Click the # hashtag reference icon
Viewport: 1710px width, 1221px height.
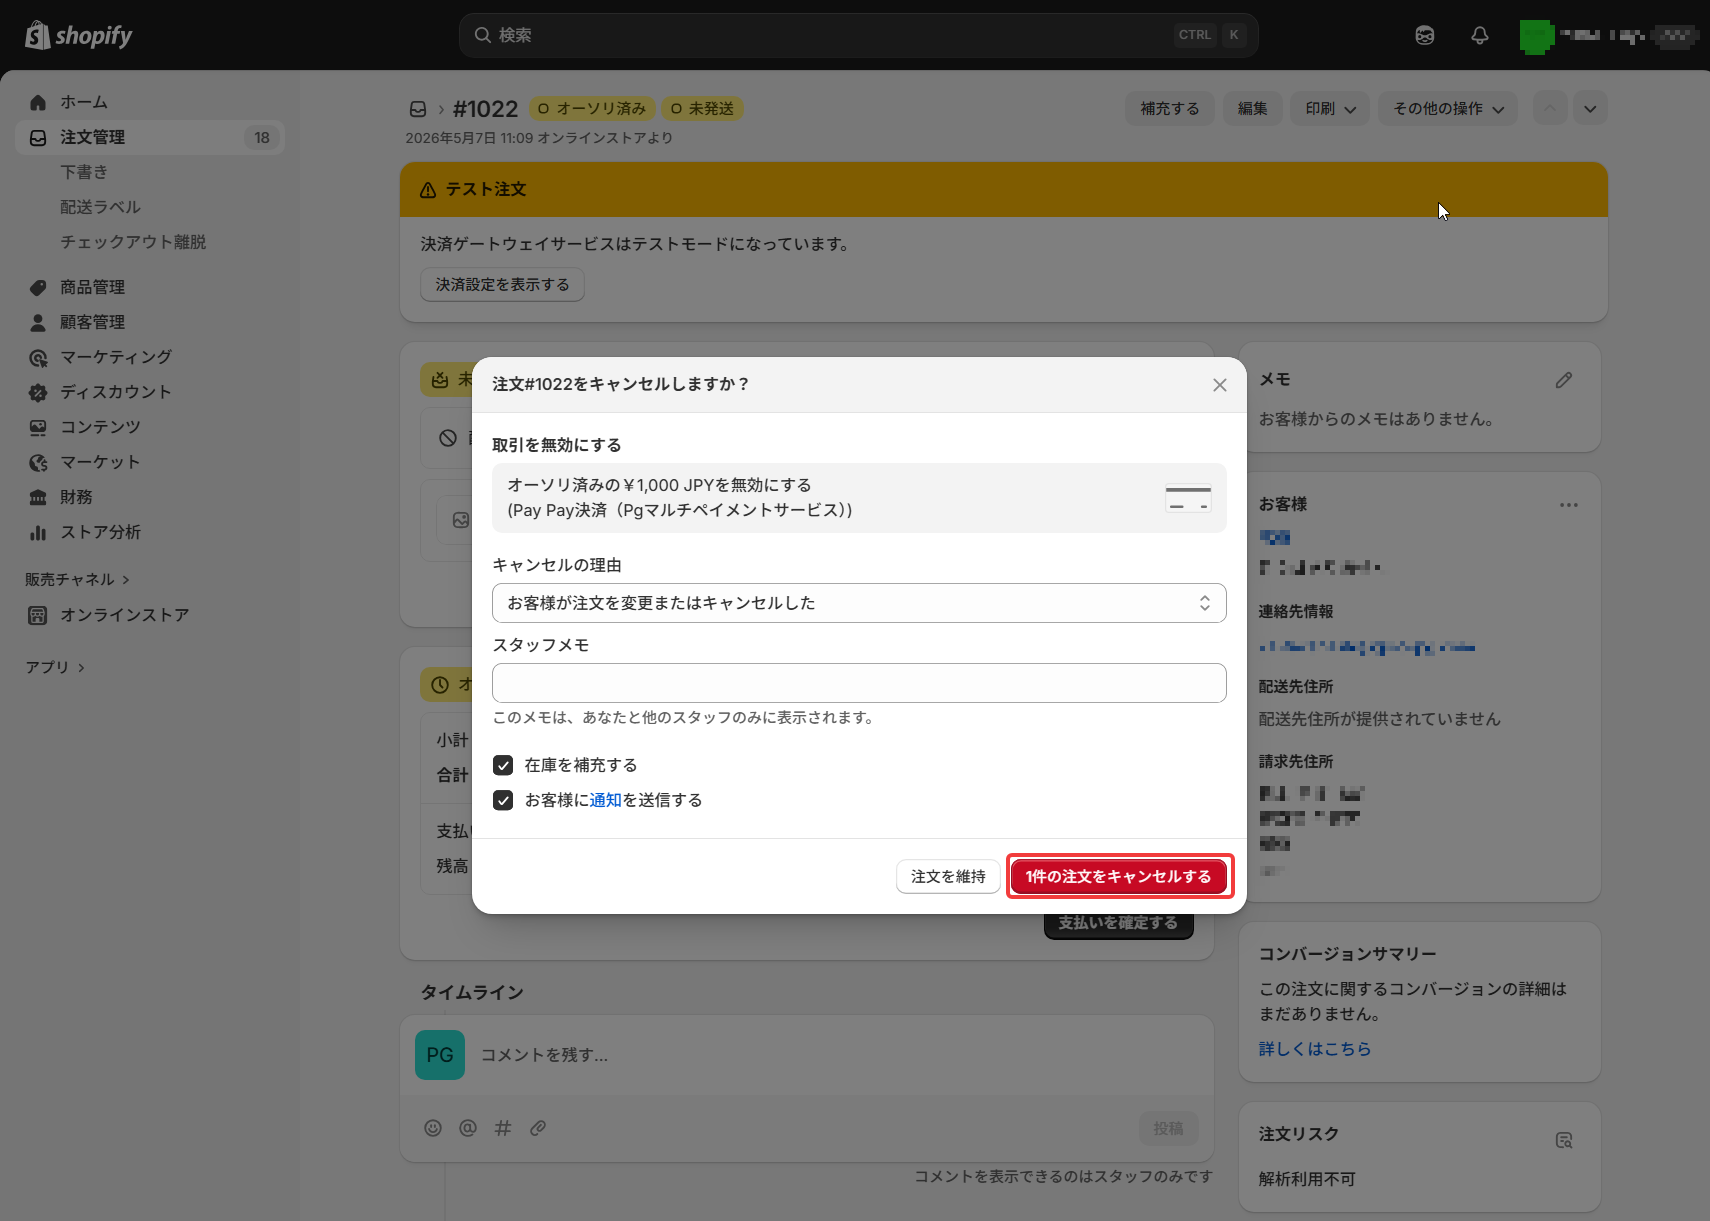[503, 1128]
